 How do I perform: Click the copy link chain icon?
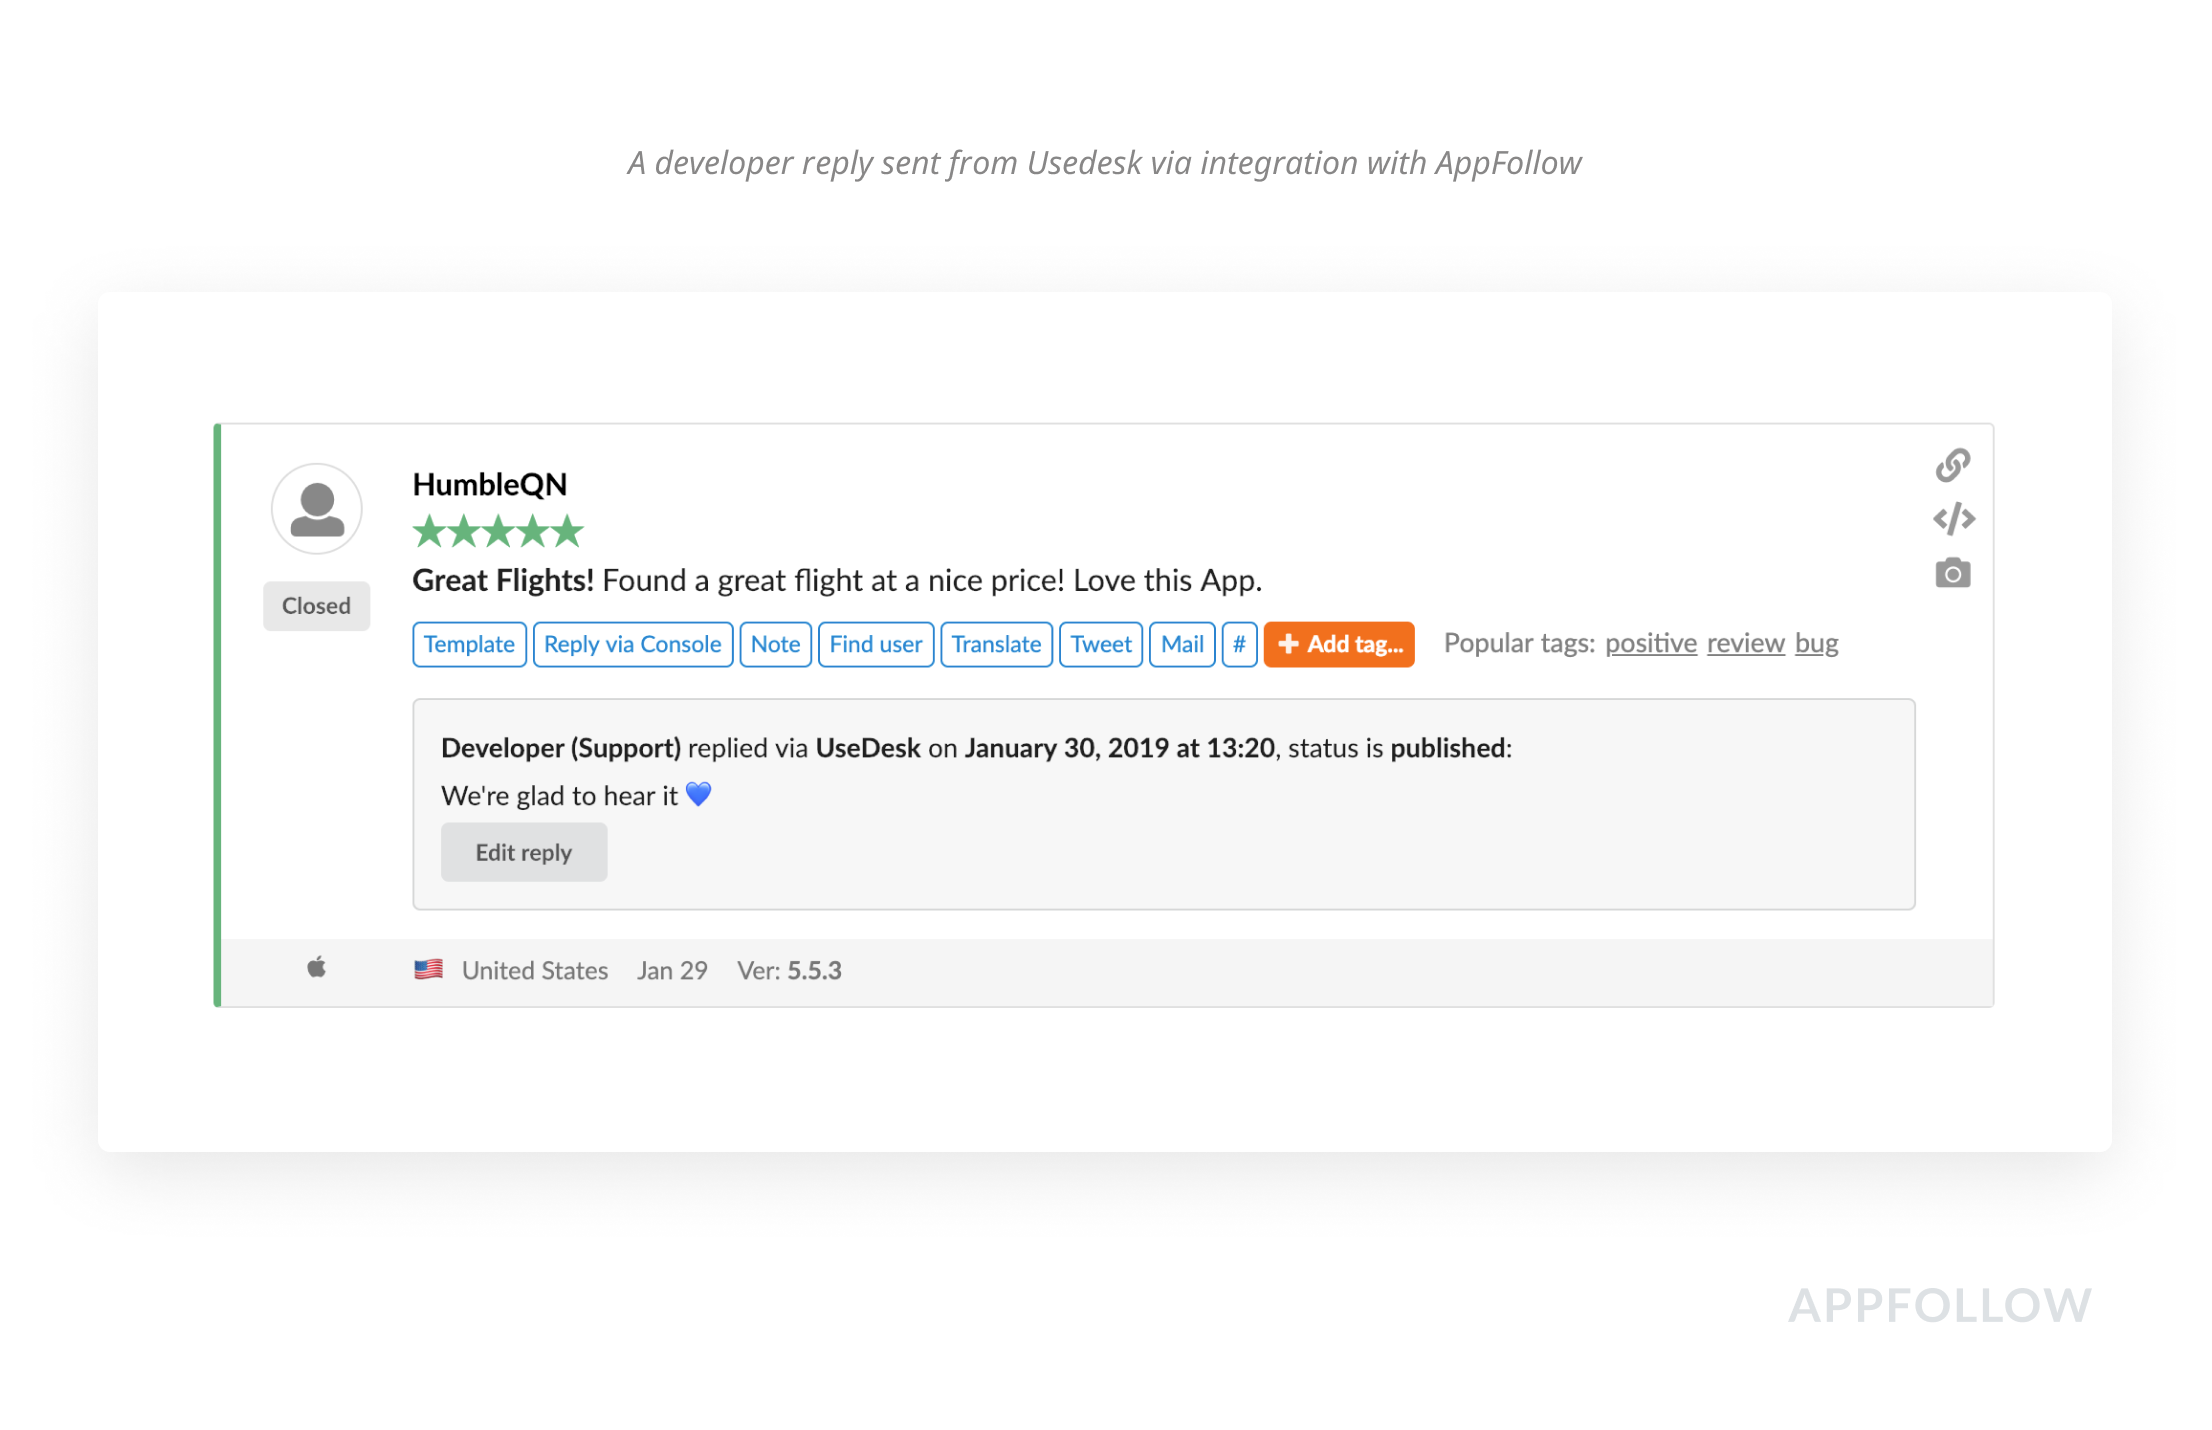click(1952, 465)
